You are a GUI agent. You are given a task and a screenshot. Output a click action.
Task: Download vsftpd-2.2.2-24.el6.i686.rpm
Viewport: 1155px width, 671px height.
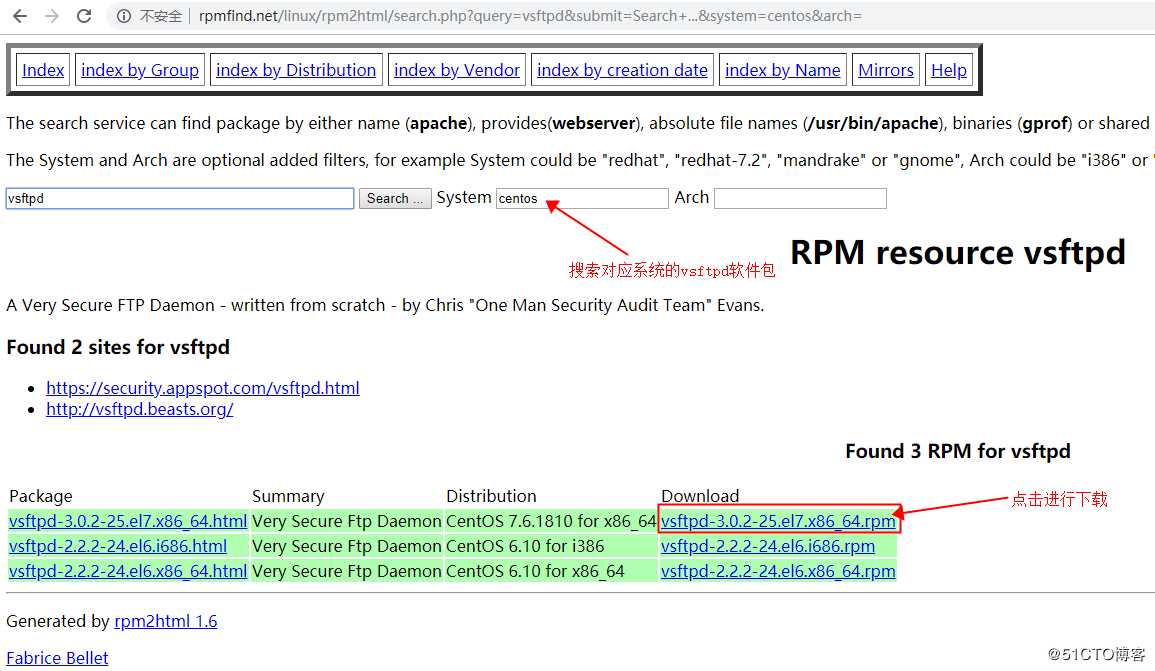pos(768,546)
